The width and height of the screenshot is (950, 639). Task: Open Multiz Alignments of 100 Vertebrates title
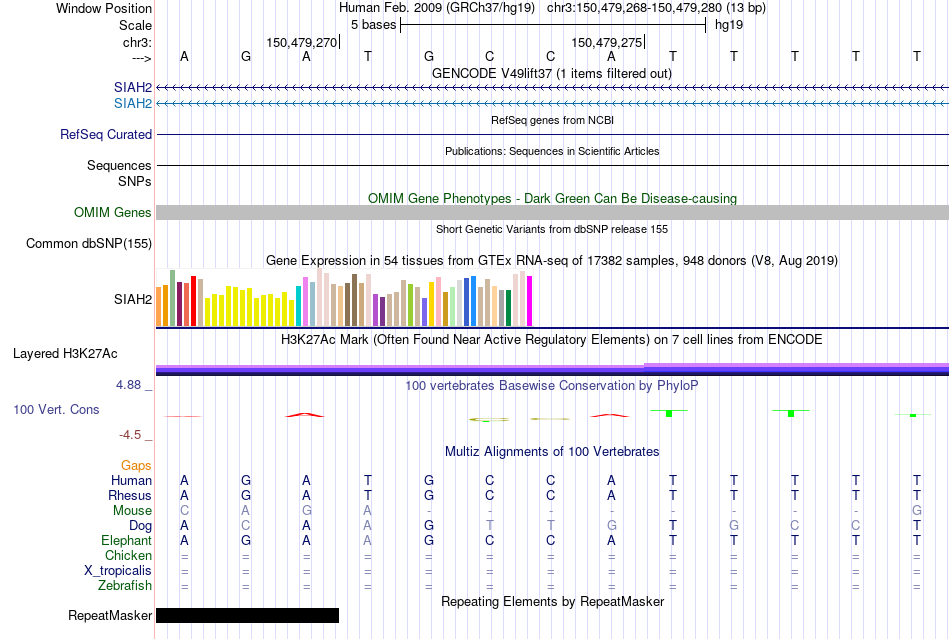pyautogui.click(x=552, y=451)
